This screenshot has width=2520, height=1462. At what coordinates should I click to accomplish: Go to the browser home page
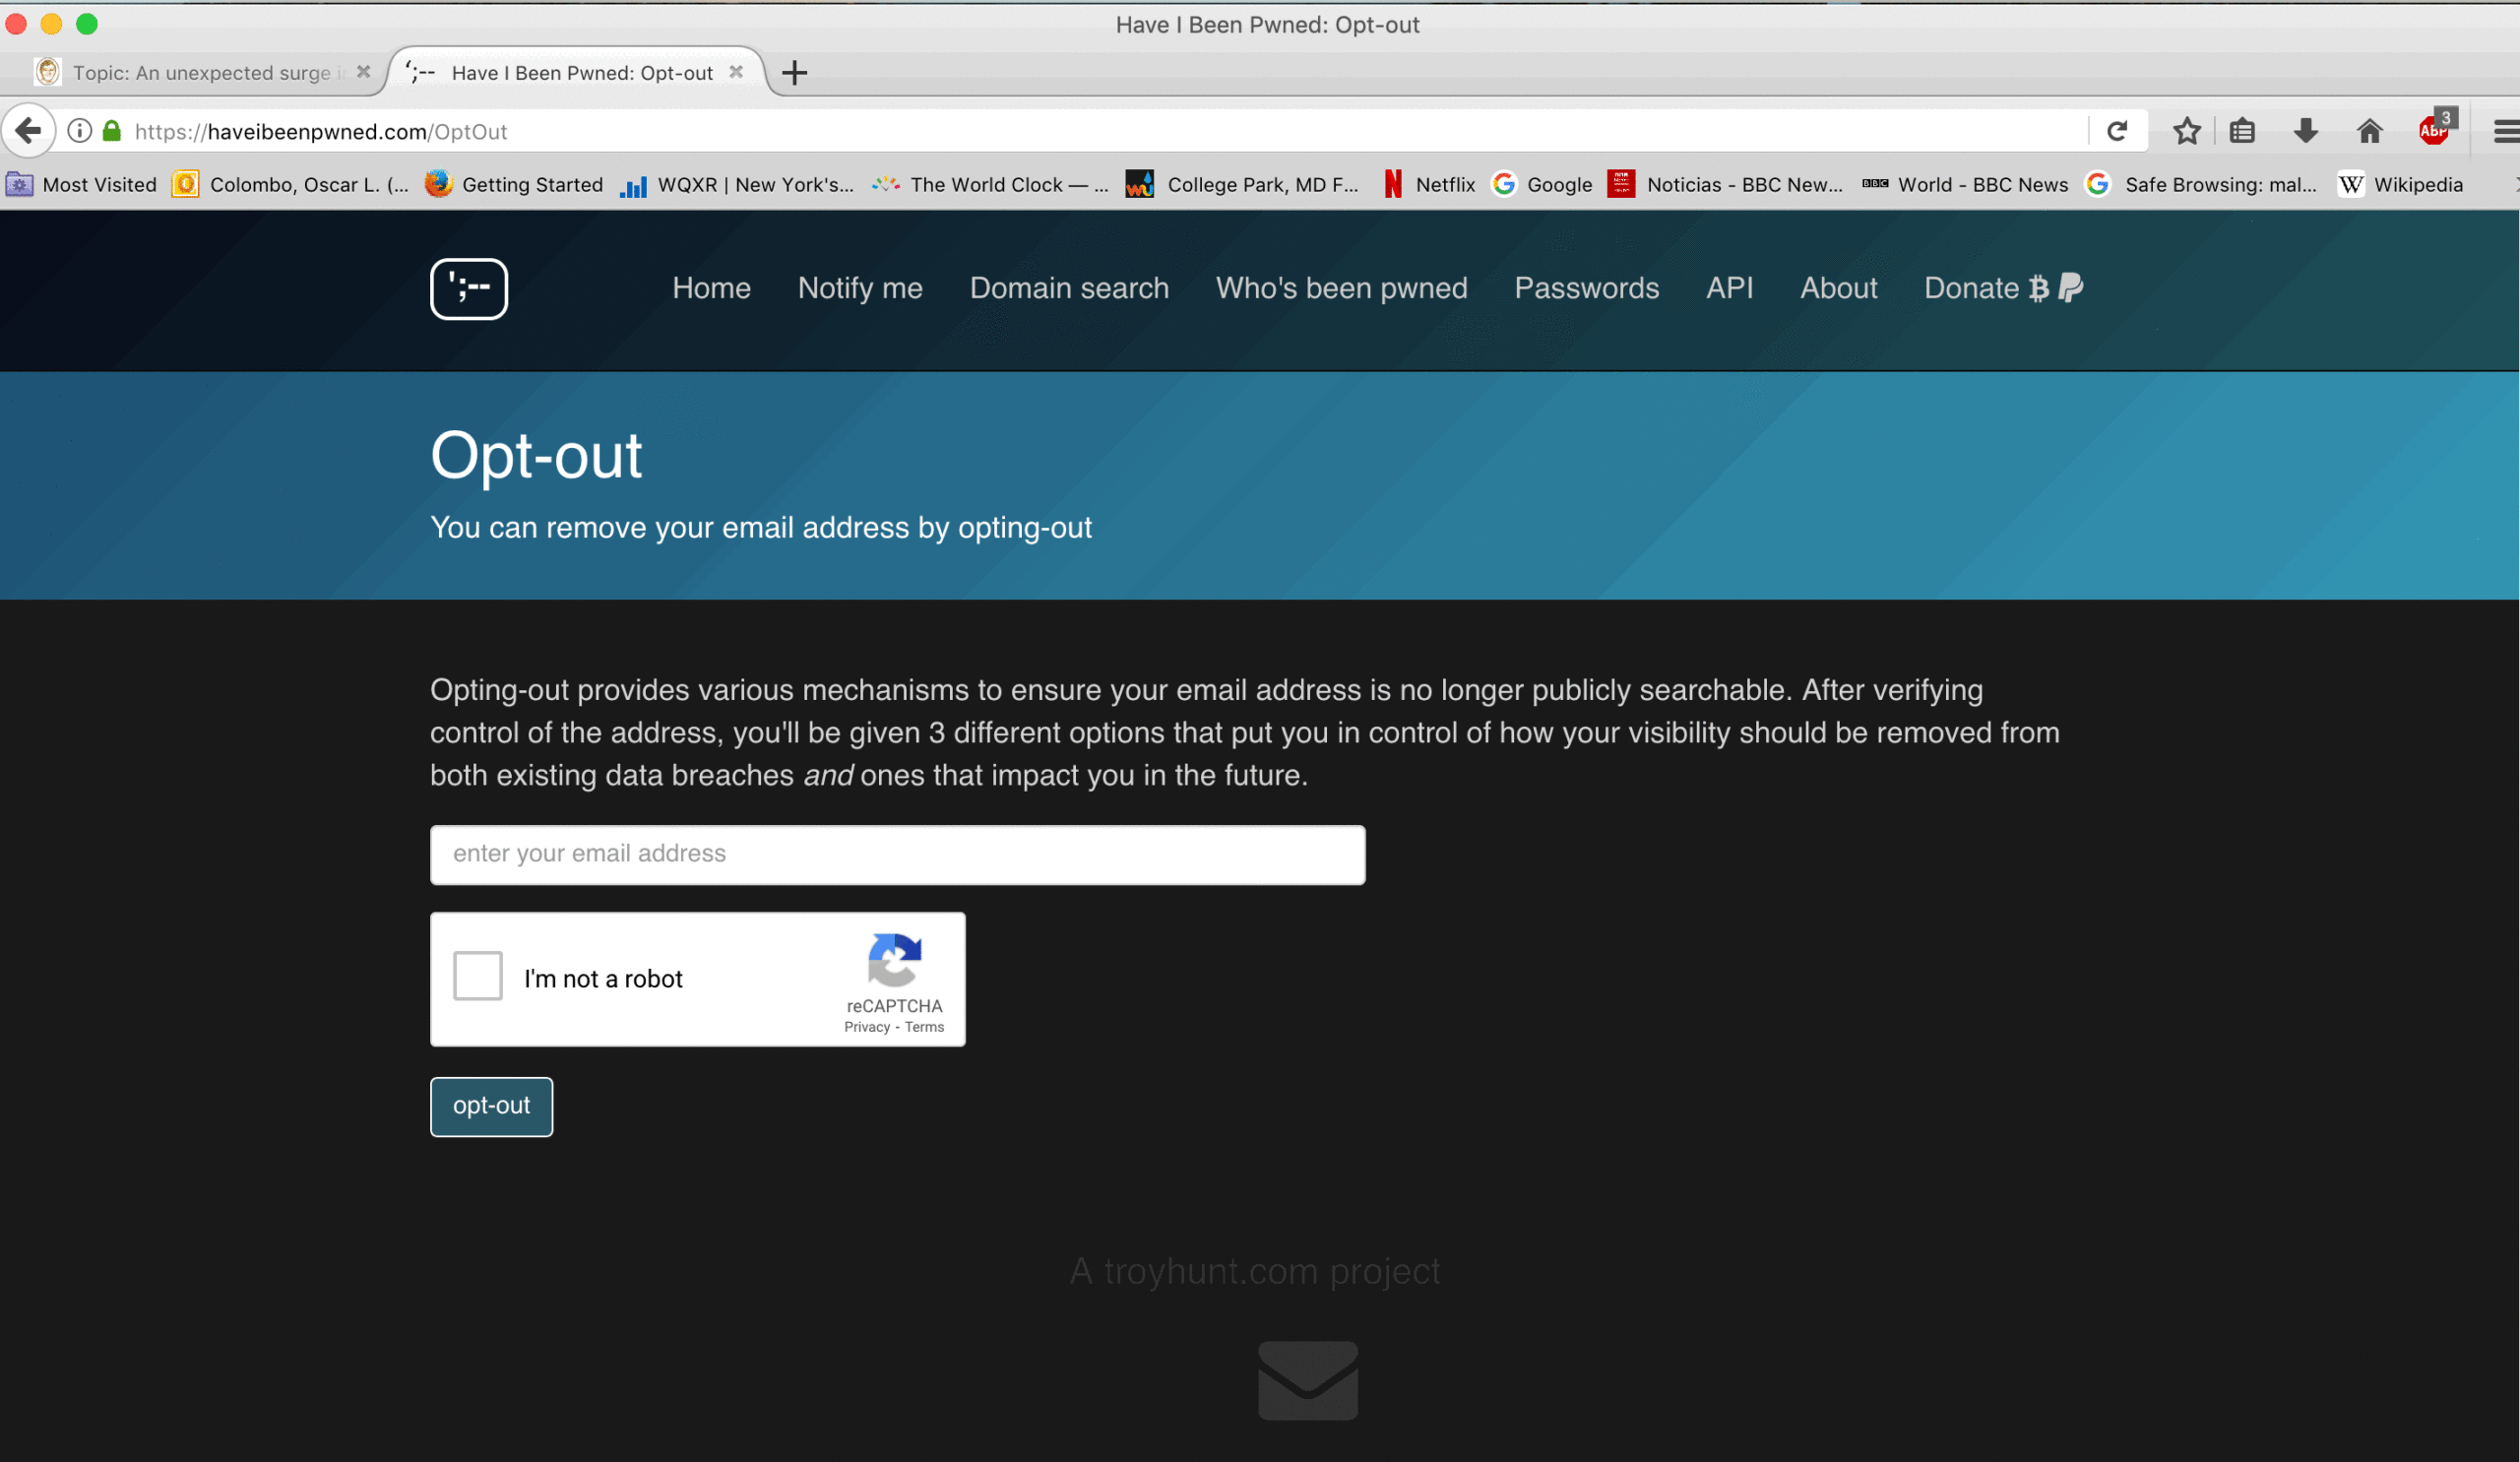pyautogui.click(x=2369, y=131)
